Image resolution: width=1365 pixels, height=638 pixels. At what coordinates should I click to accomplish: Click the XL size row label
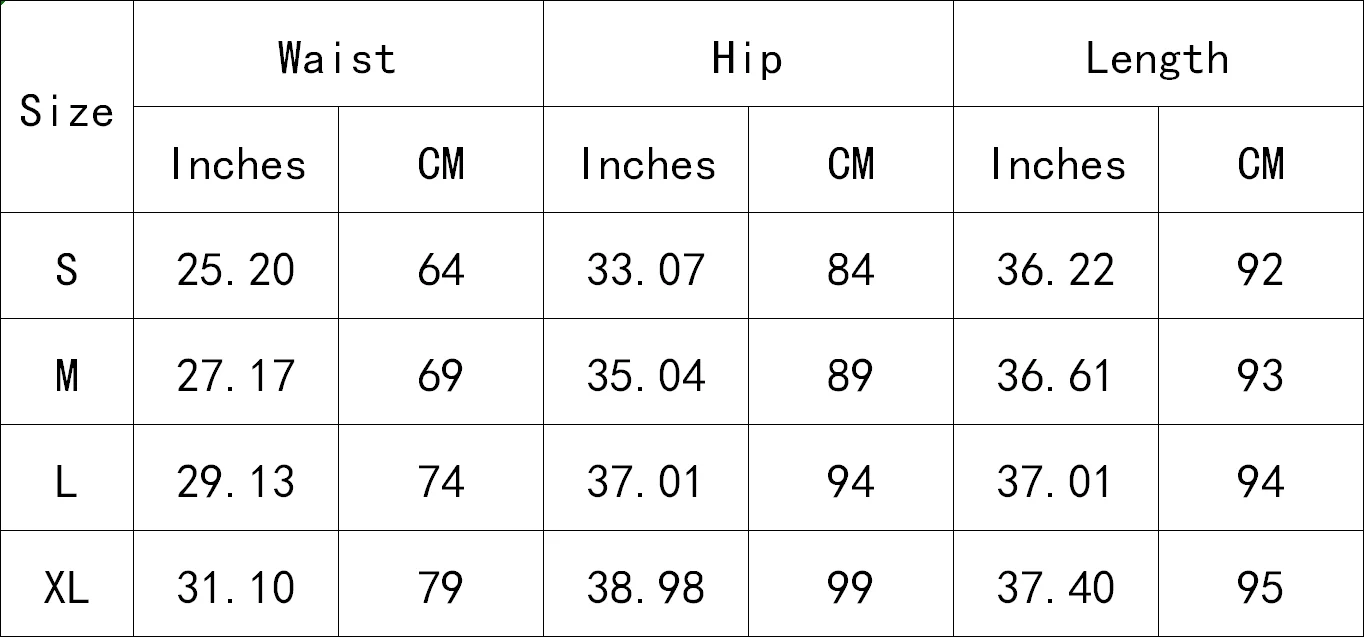[x=66, y=584]
